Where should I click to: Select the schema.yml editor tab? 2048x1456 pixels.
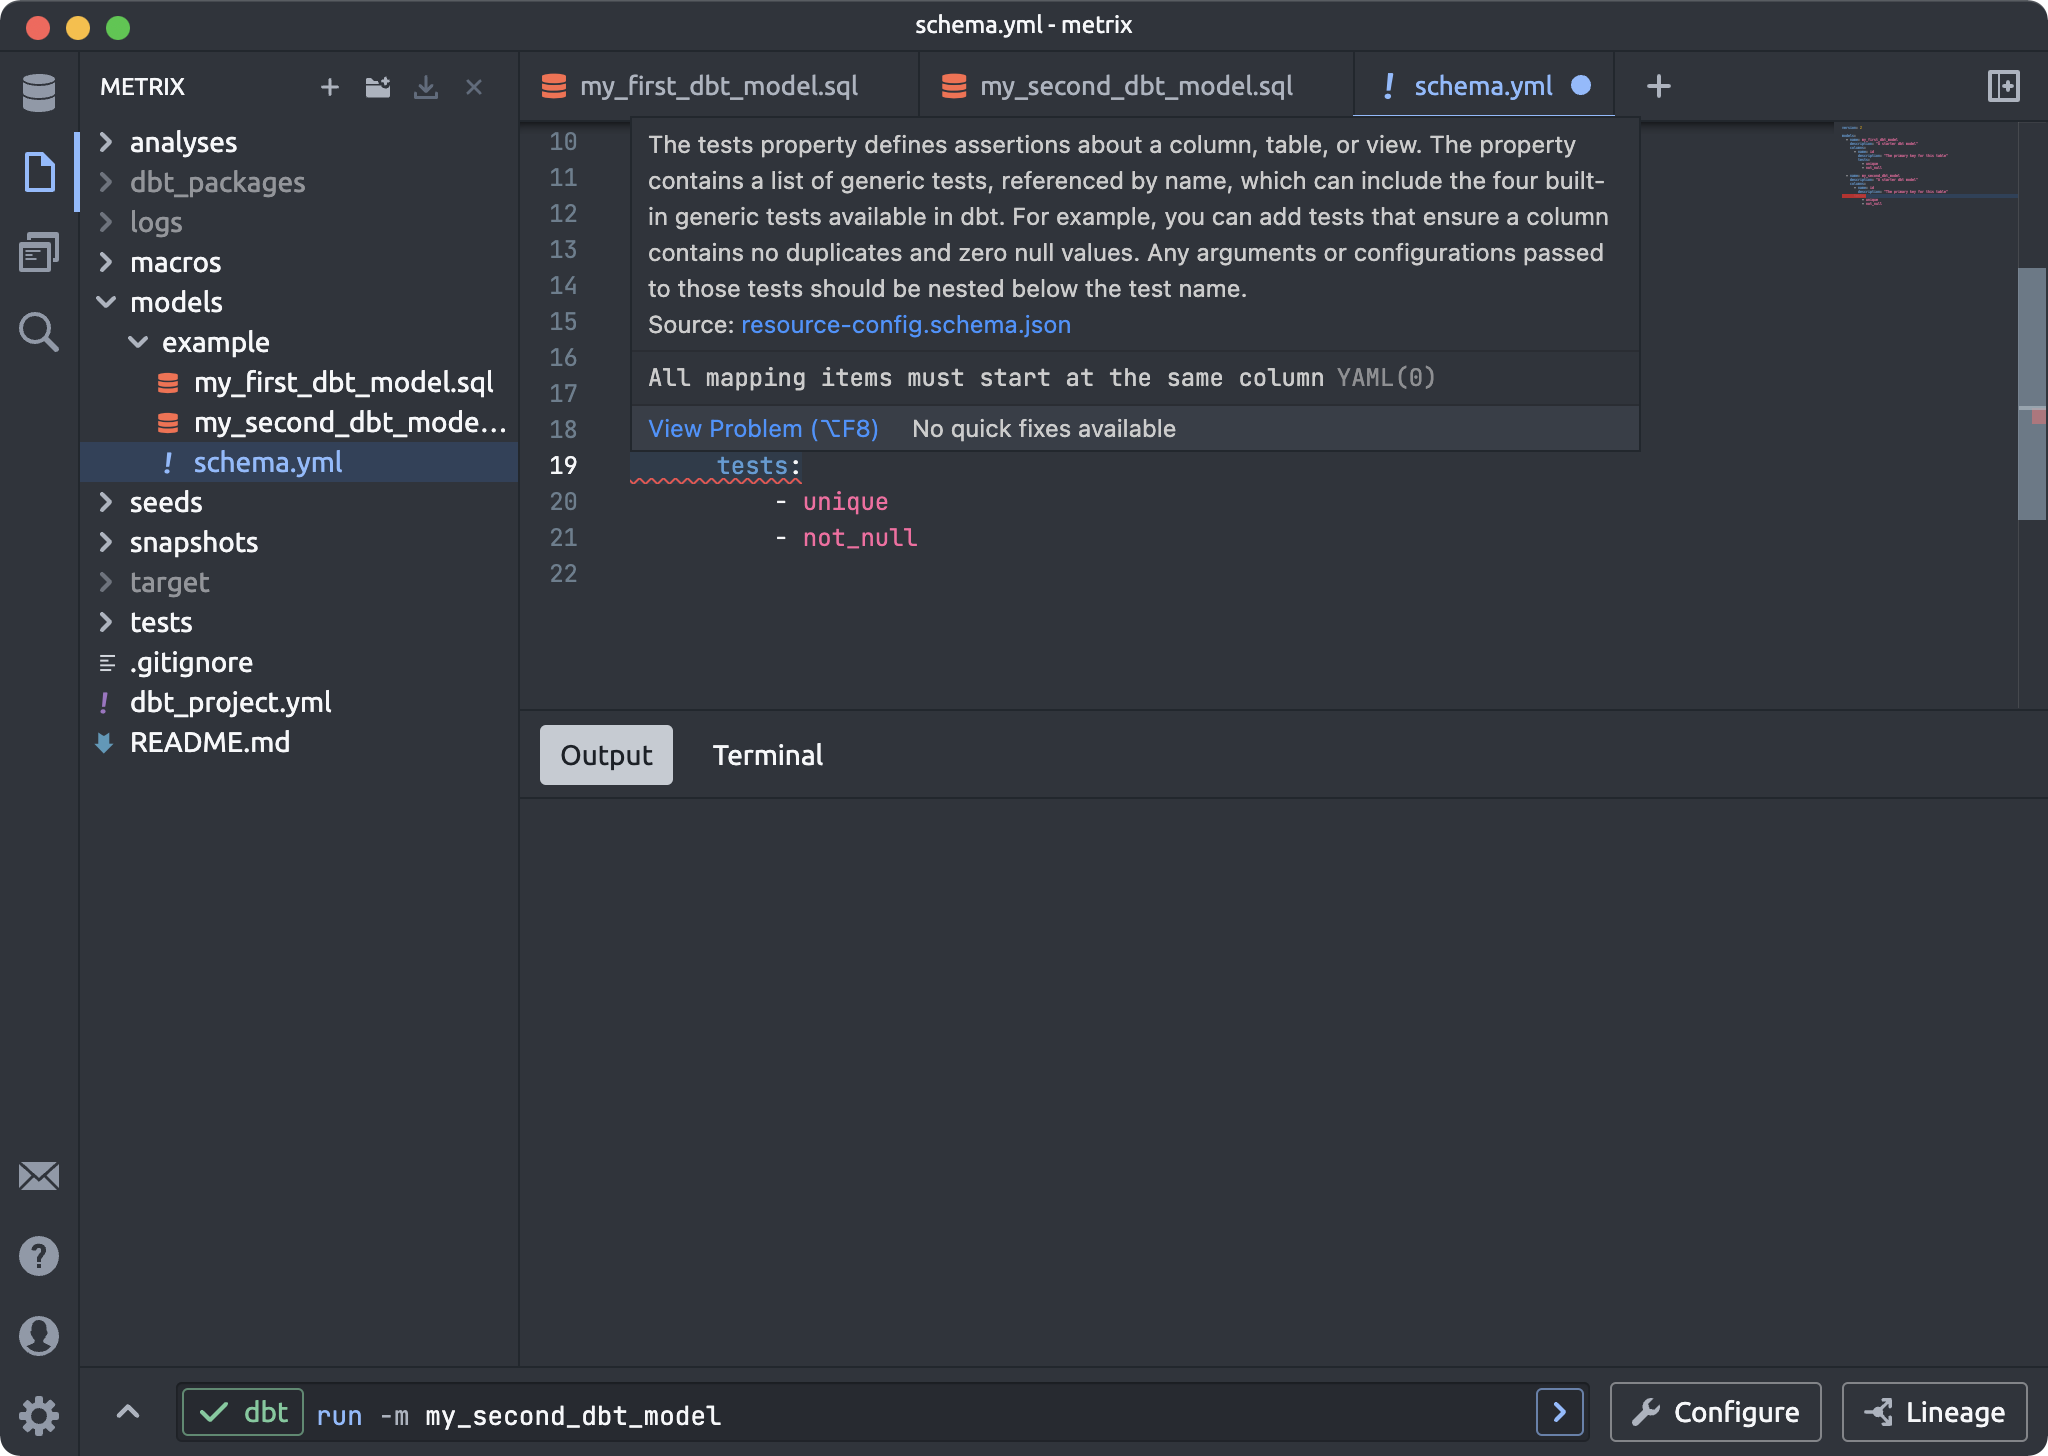tap(1483, 86)
